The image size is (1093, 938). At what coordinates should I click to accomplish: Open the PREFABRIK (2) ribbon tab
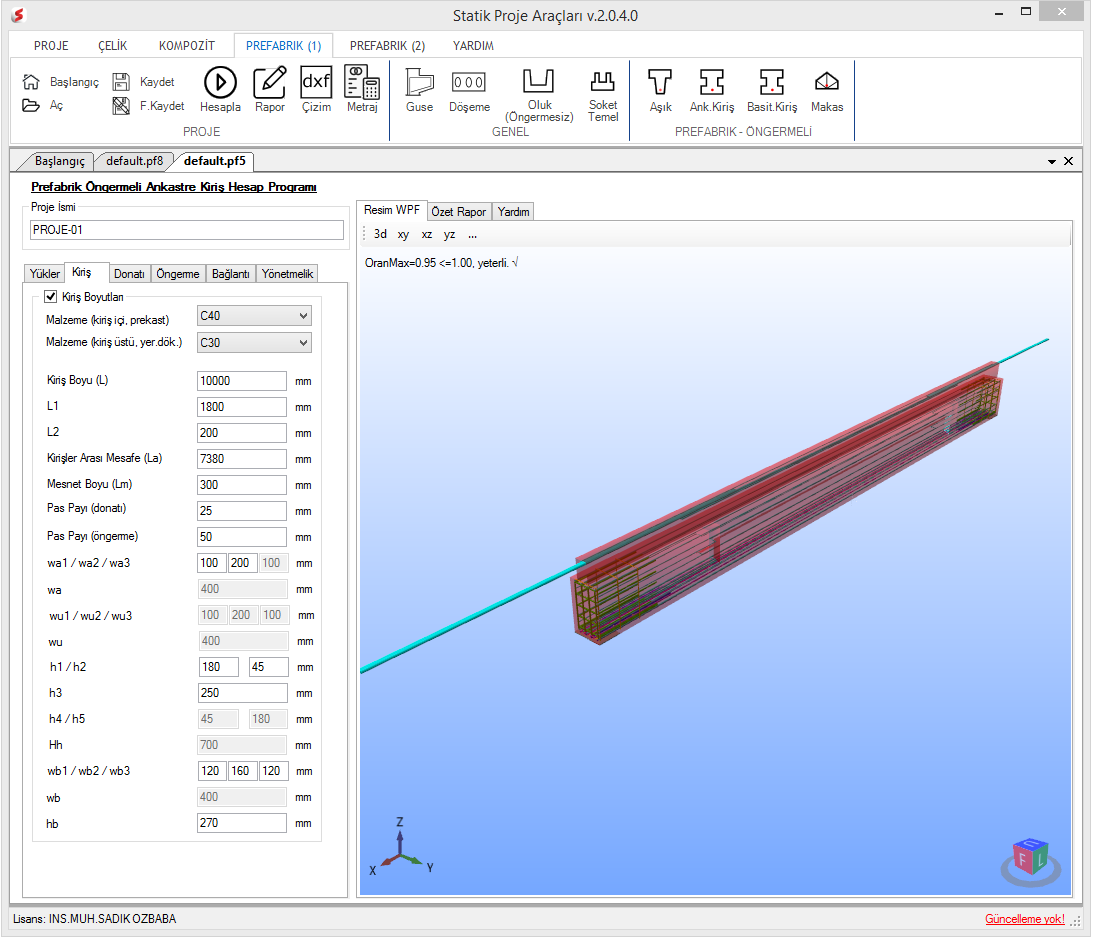click(388, 46)
